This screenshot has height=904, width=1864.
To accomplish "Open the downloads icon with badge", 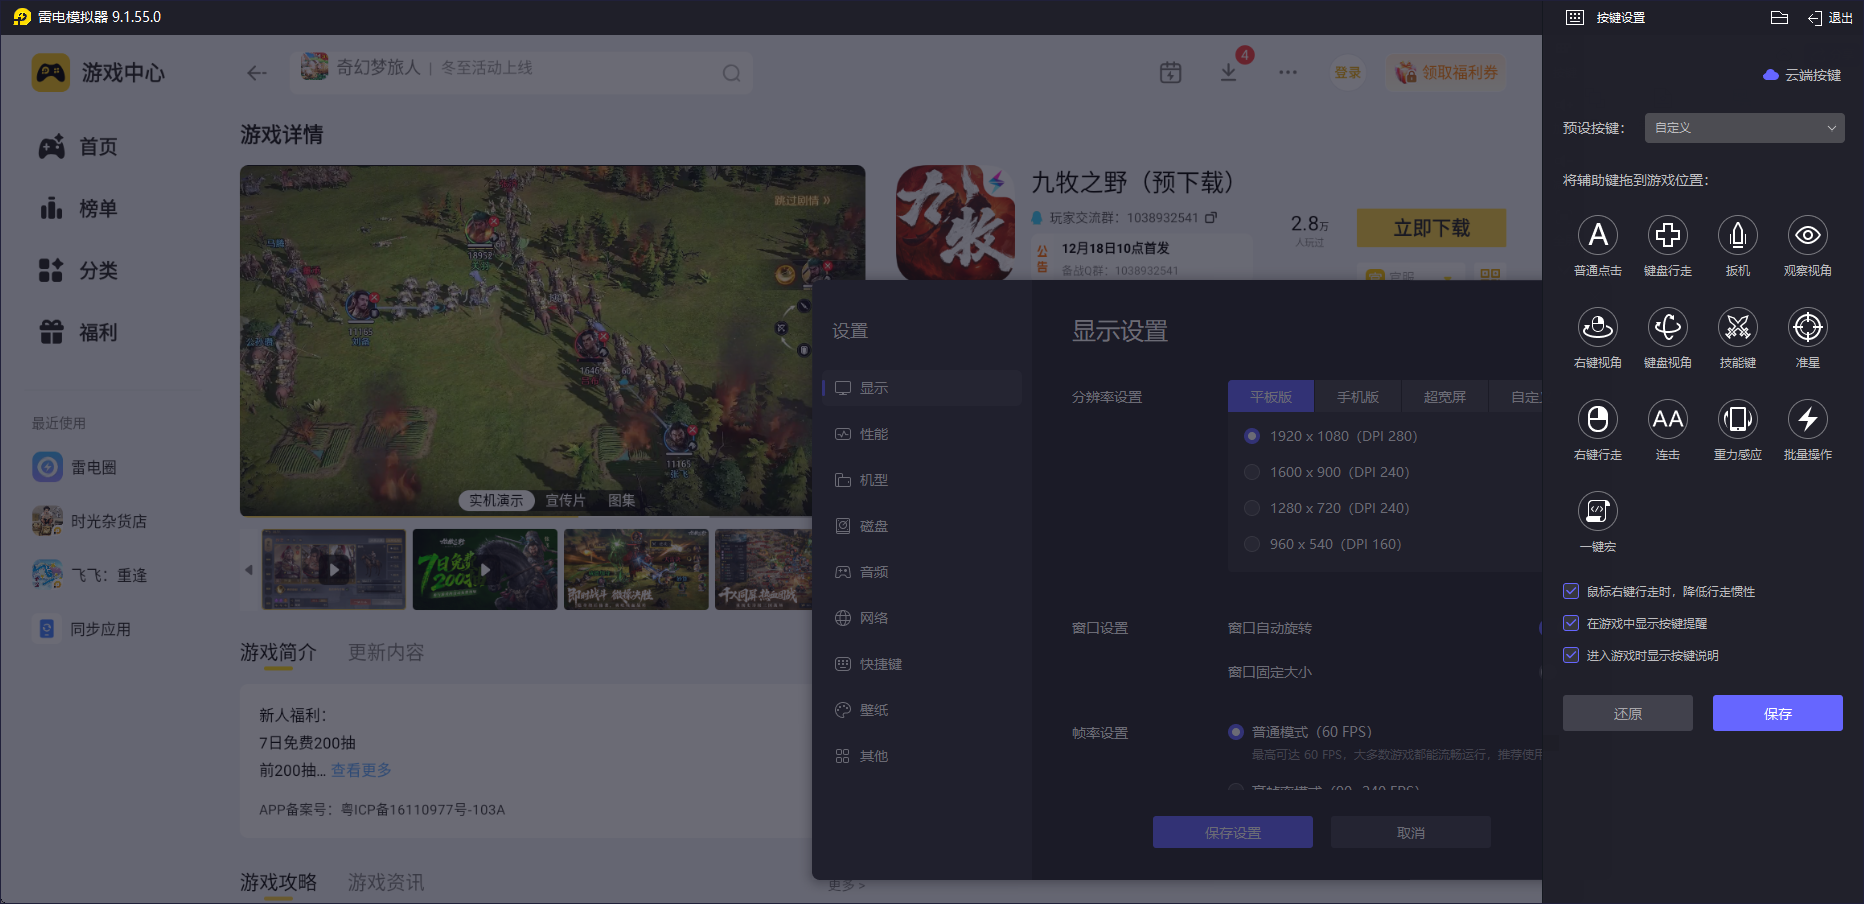I will 1229,72.
